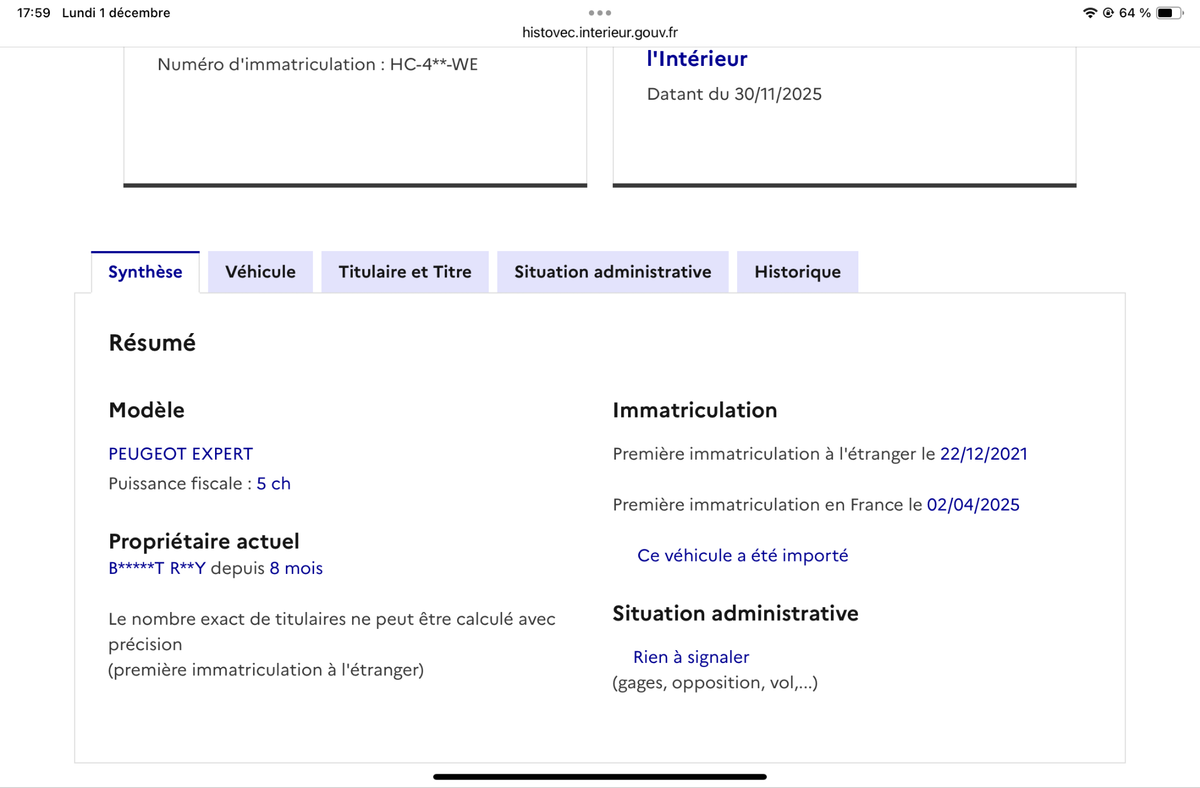Go to the Historique tab
Viewport: 1200px width, 788px height.
797,272
